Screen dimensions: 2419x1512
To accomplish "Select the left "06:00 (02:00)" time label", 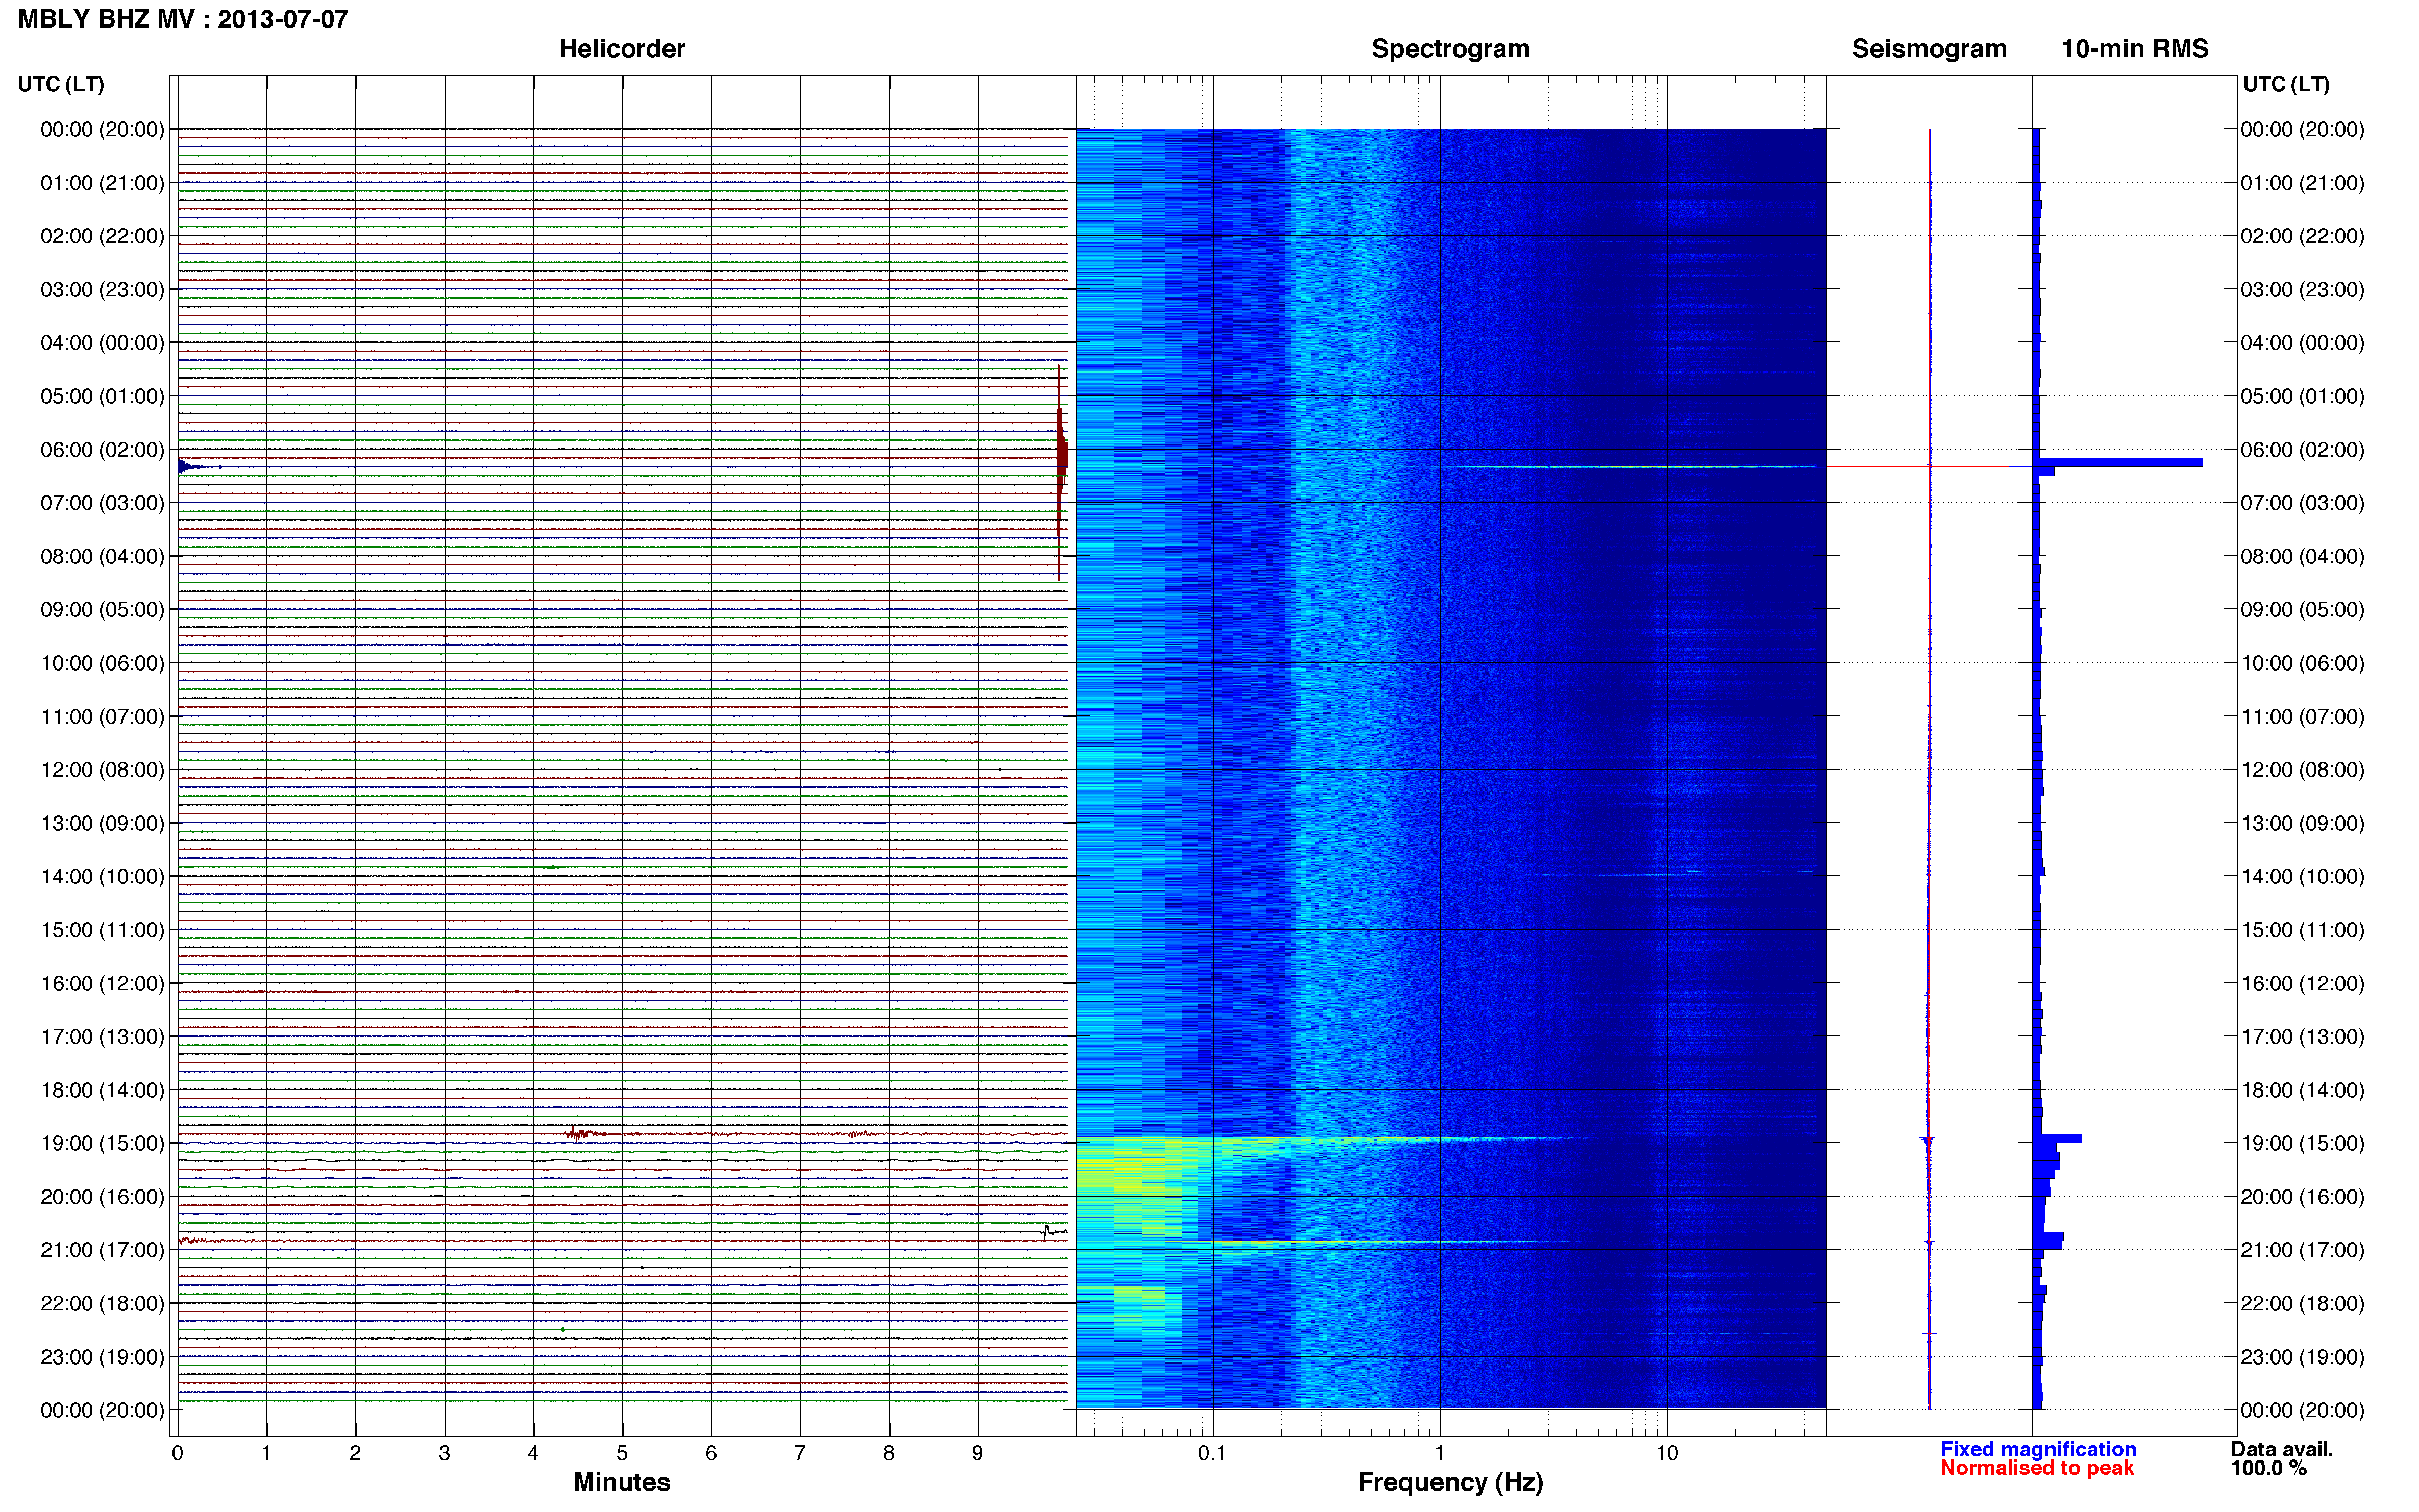I will coord(102,449).
